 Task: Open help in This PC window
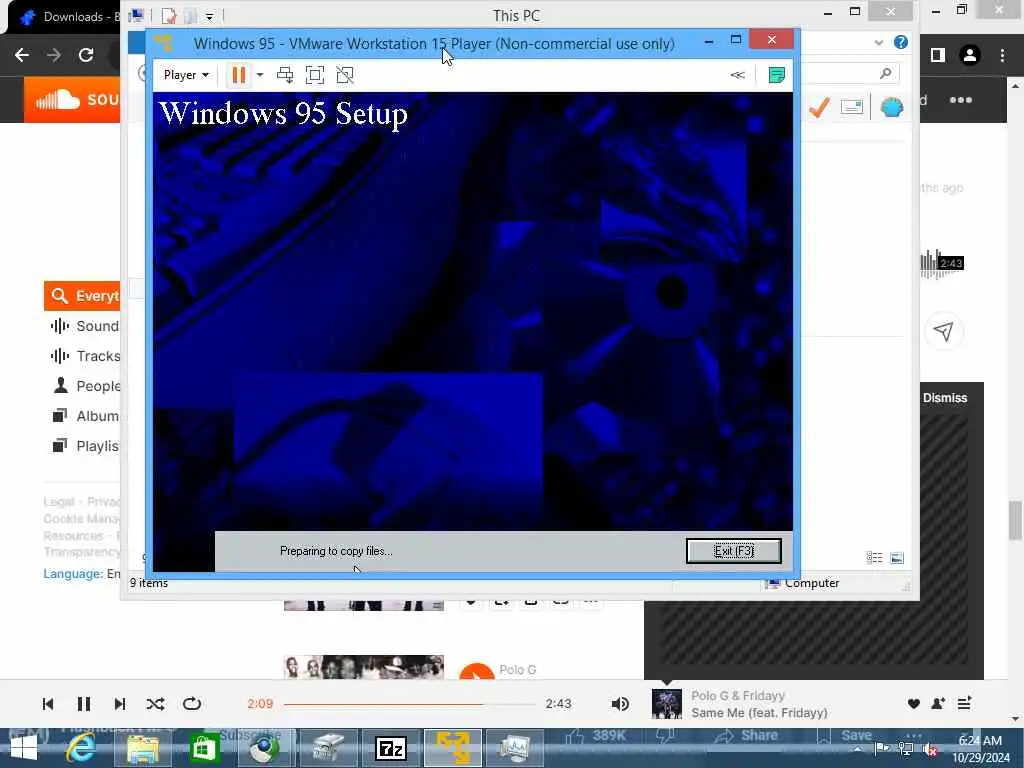pyautogui.click(x=901, y=42)
